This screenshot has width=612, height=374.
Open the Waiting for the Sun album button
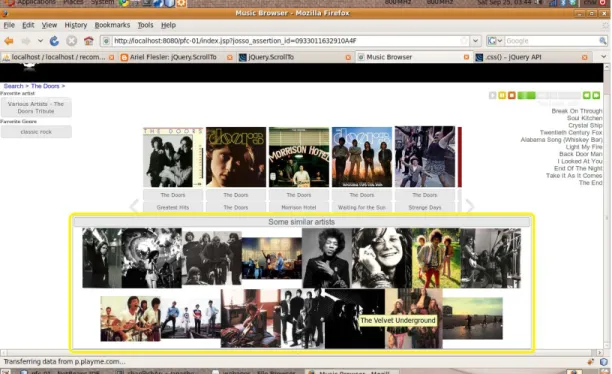tap(361, 207)
